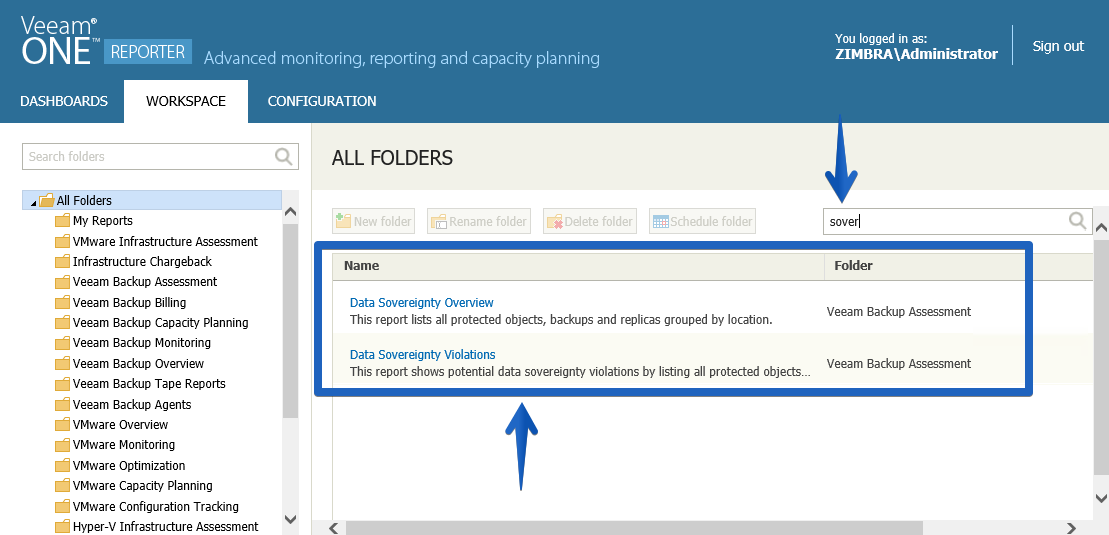1109x535 pixels.
Task: Click the Veeam ONE Reporter logo
Action: point(106,42)
